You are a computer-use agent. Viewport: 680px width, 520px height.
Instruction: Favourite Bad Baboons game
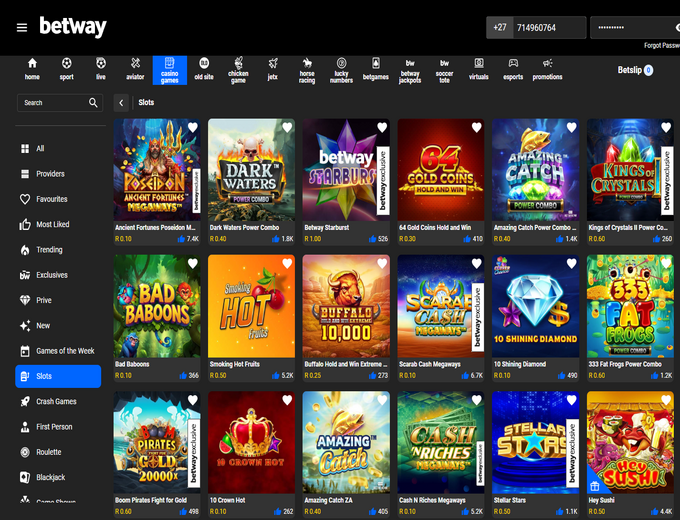pos(193,264)
